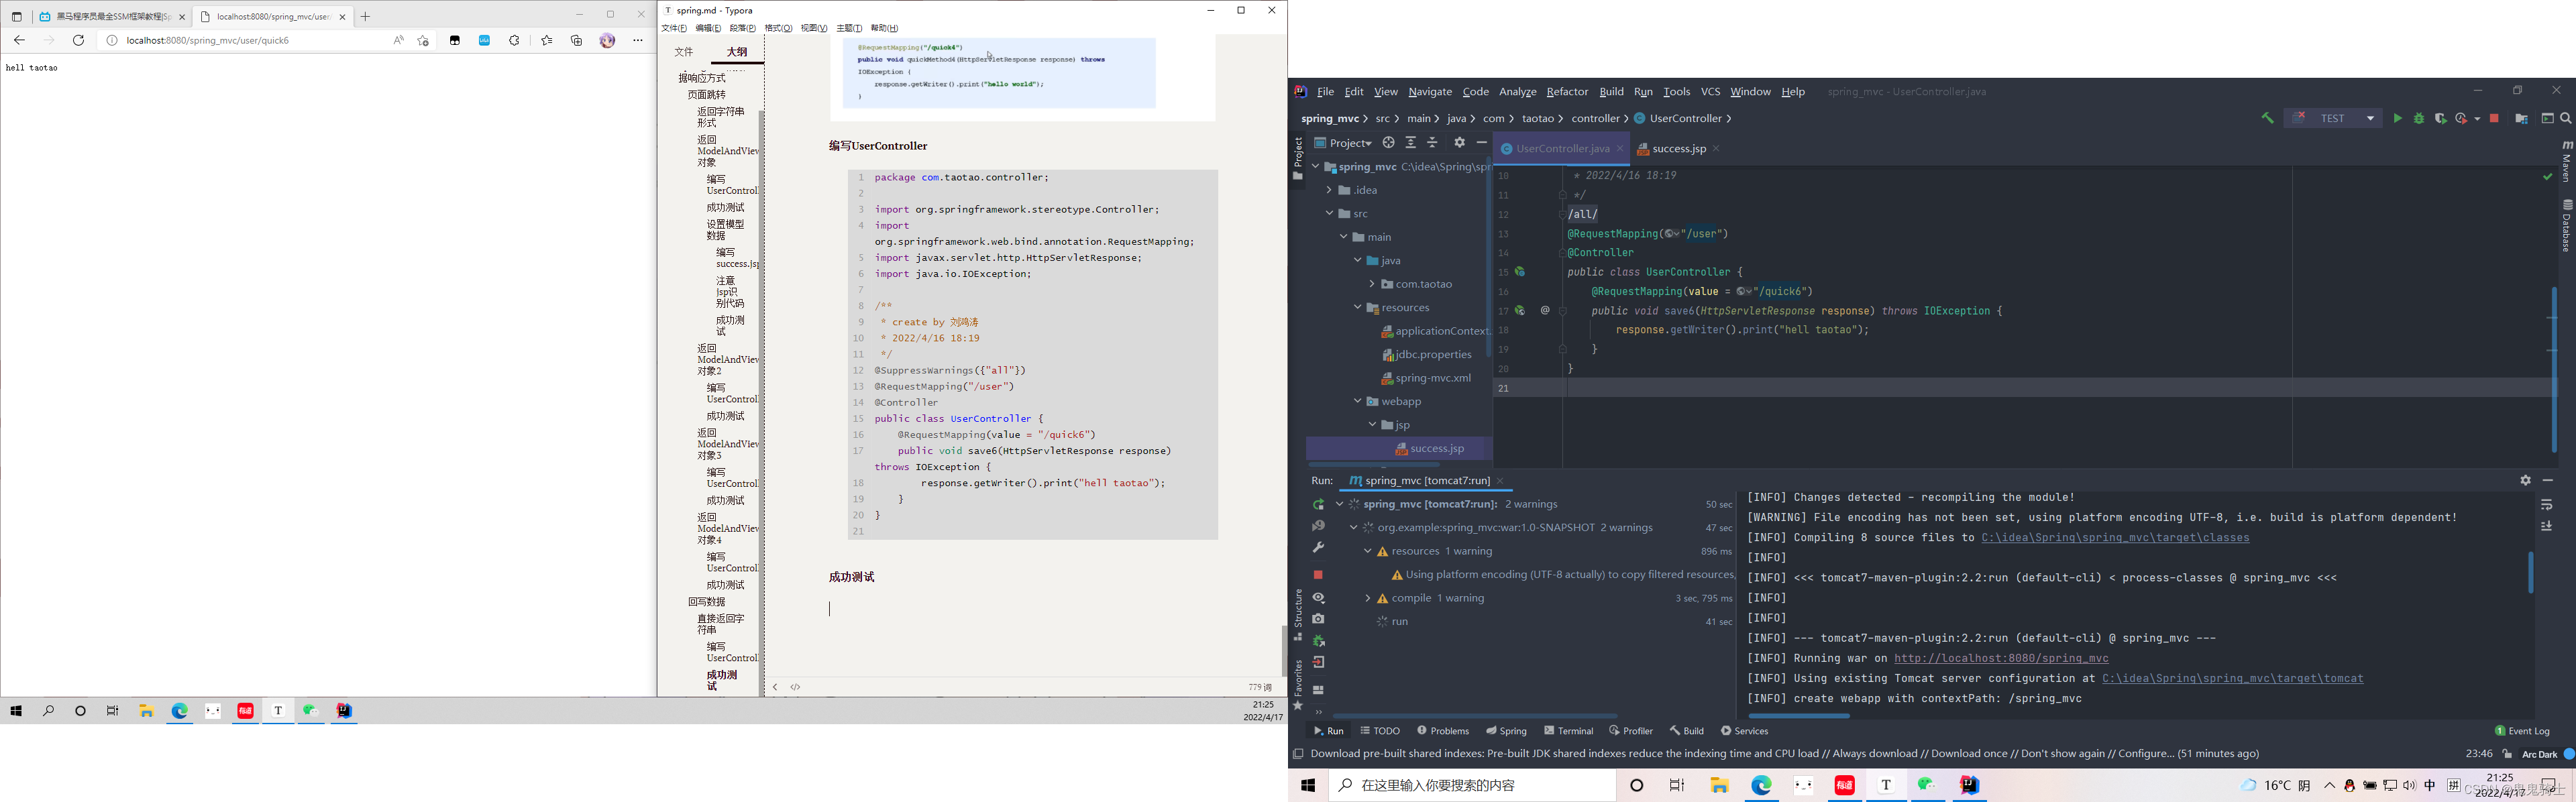Toggle the eye view options in Run panel
Screen dimensions: 2576x802
1318,598
